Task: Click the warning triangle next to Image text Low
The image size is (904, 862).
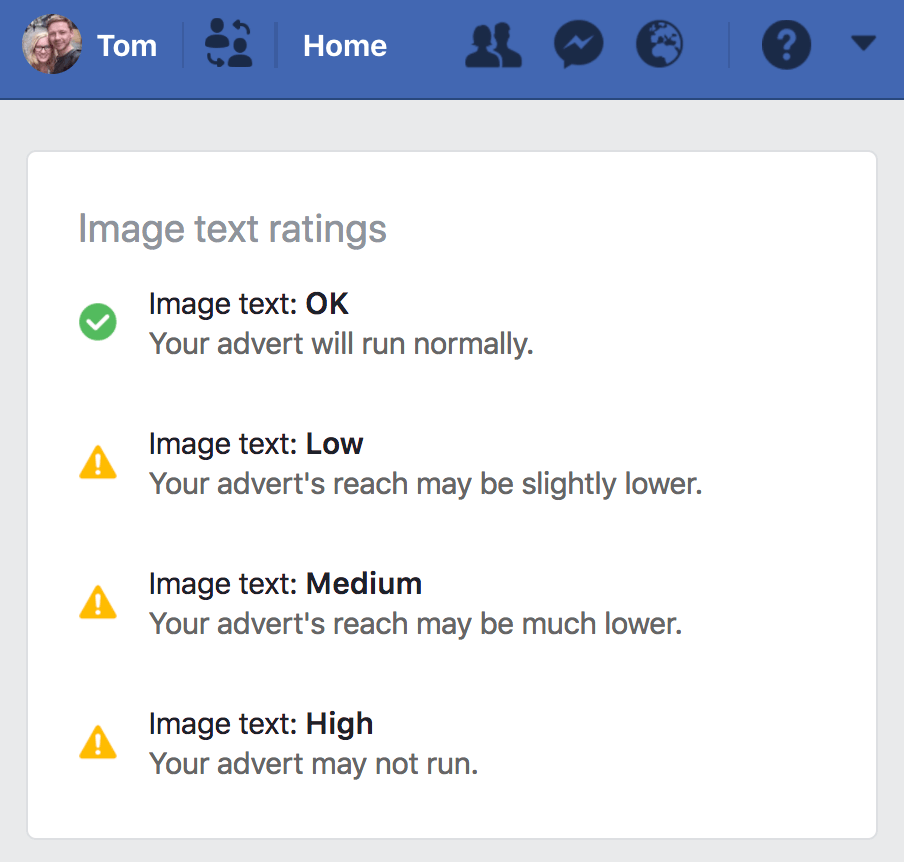Action: pos(97,462)
